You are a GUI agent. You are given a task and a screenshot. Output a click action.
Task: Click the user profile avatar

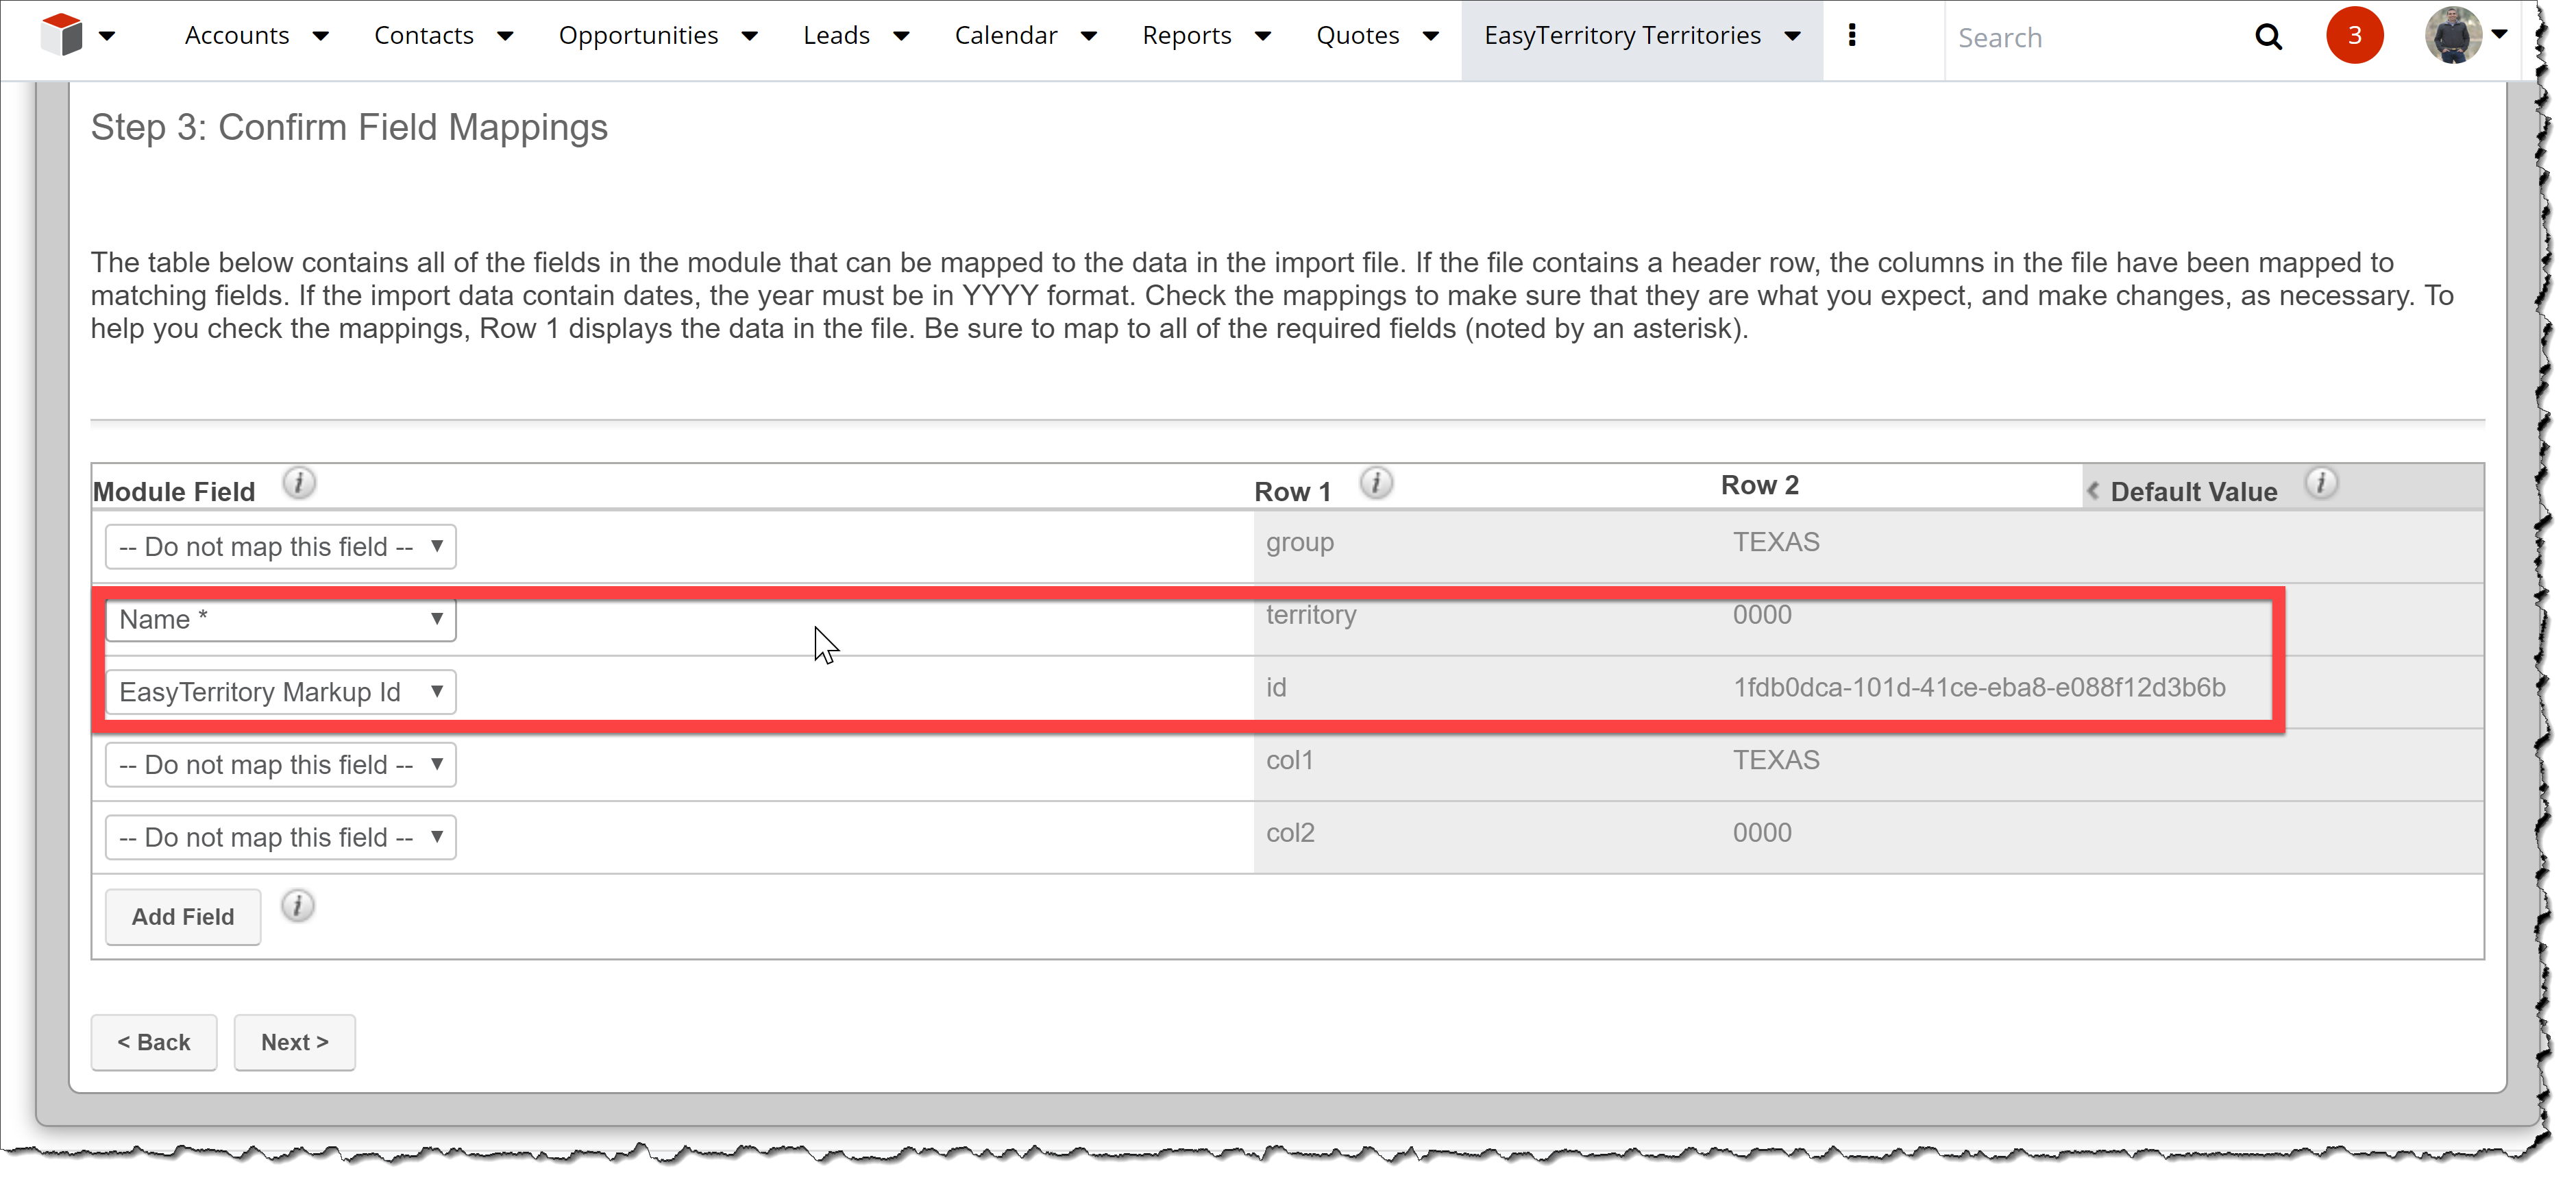pos(2452,35)
